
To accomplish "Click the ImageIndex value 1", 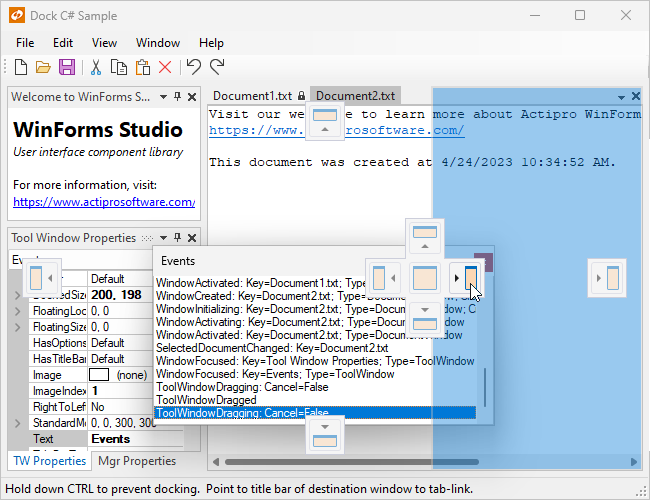I will click(95, 391).
